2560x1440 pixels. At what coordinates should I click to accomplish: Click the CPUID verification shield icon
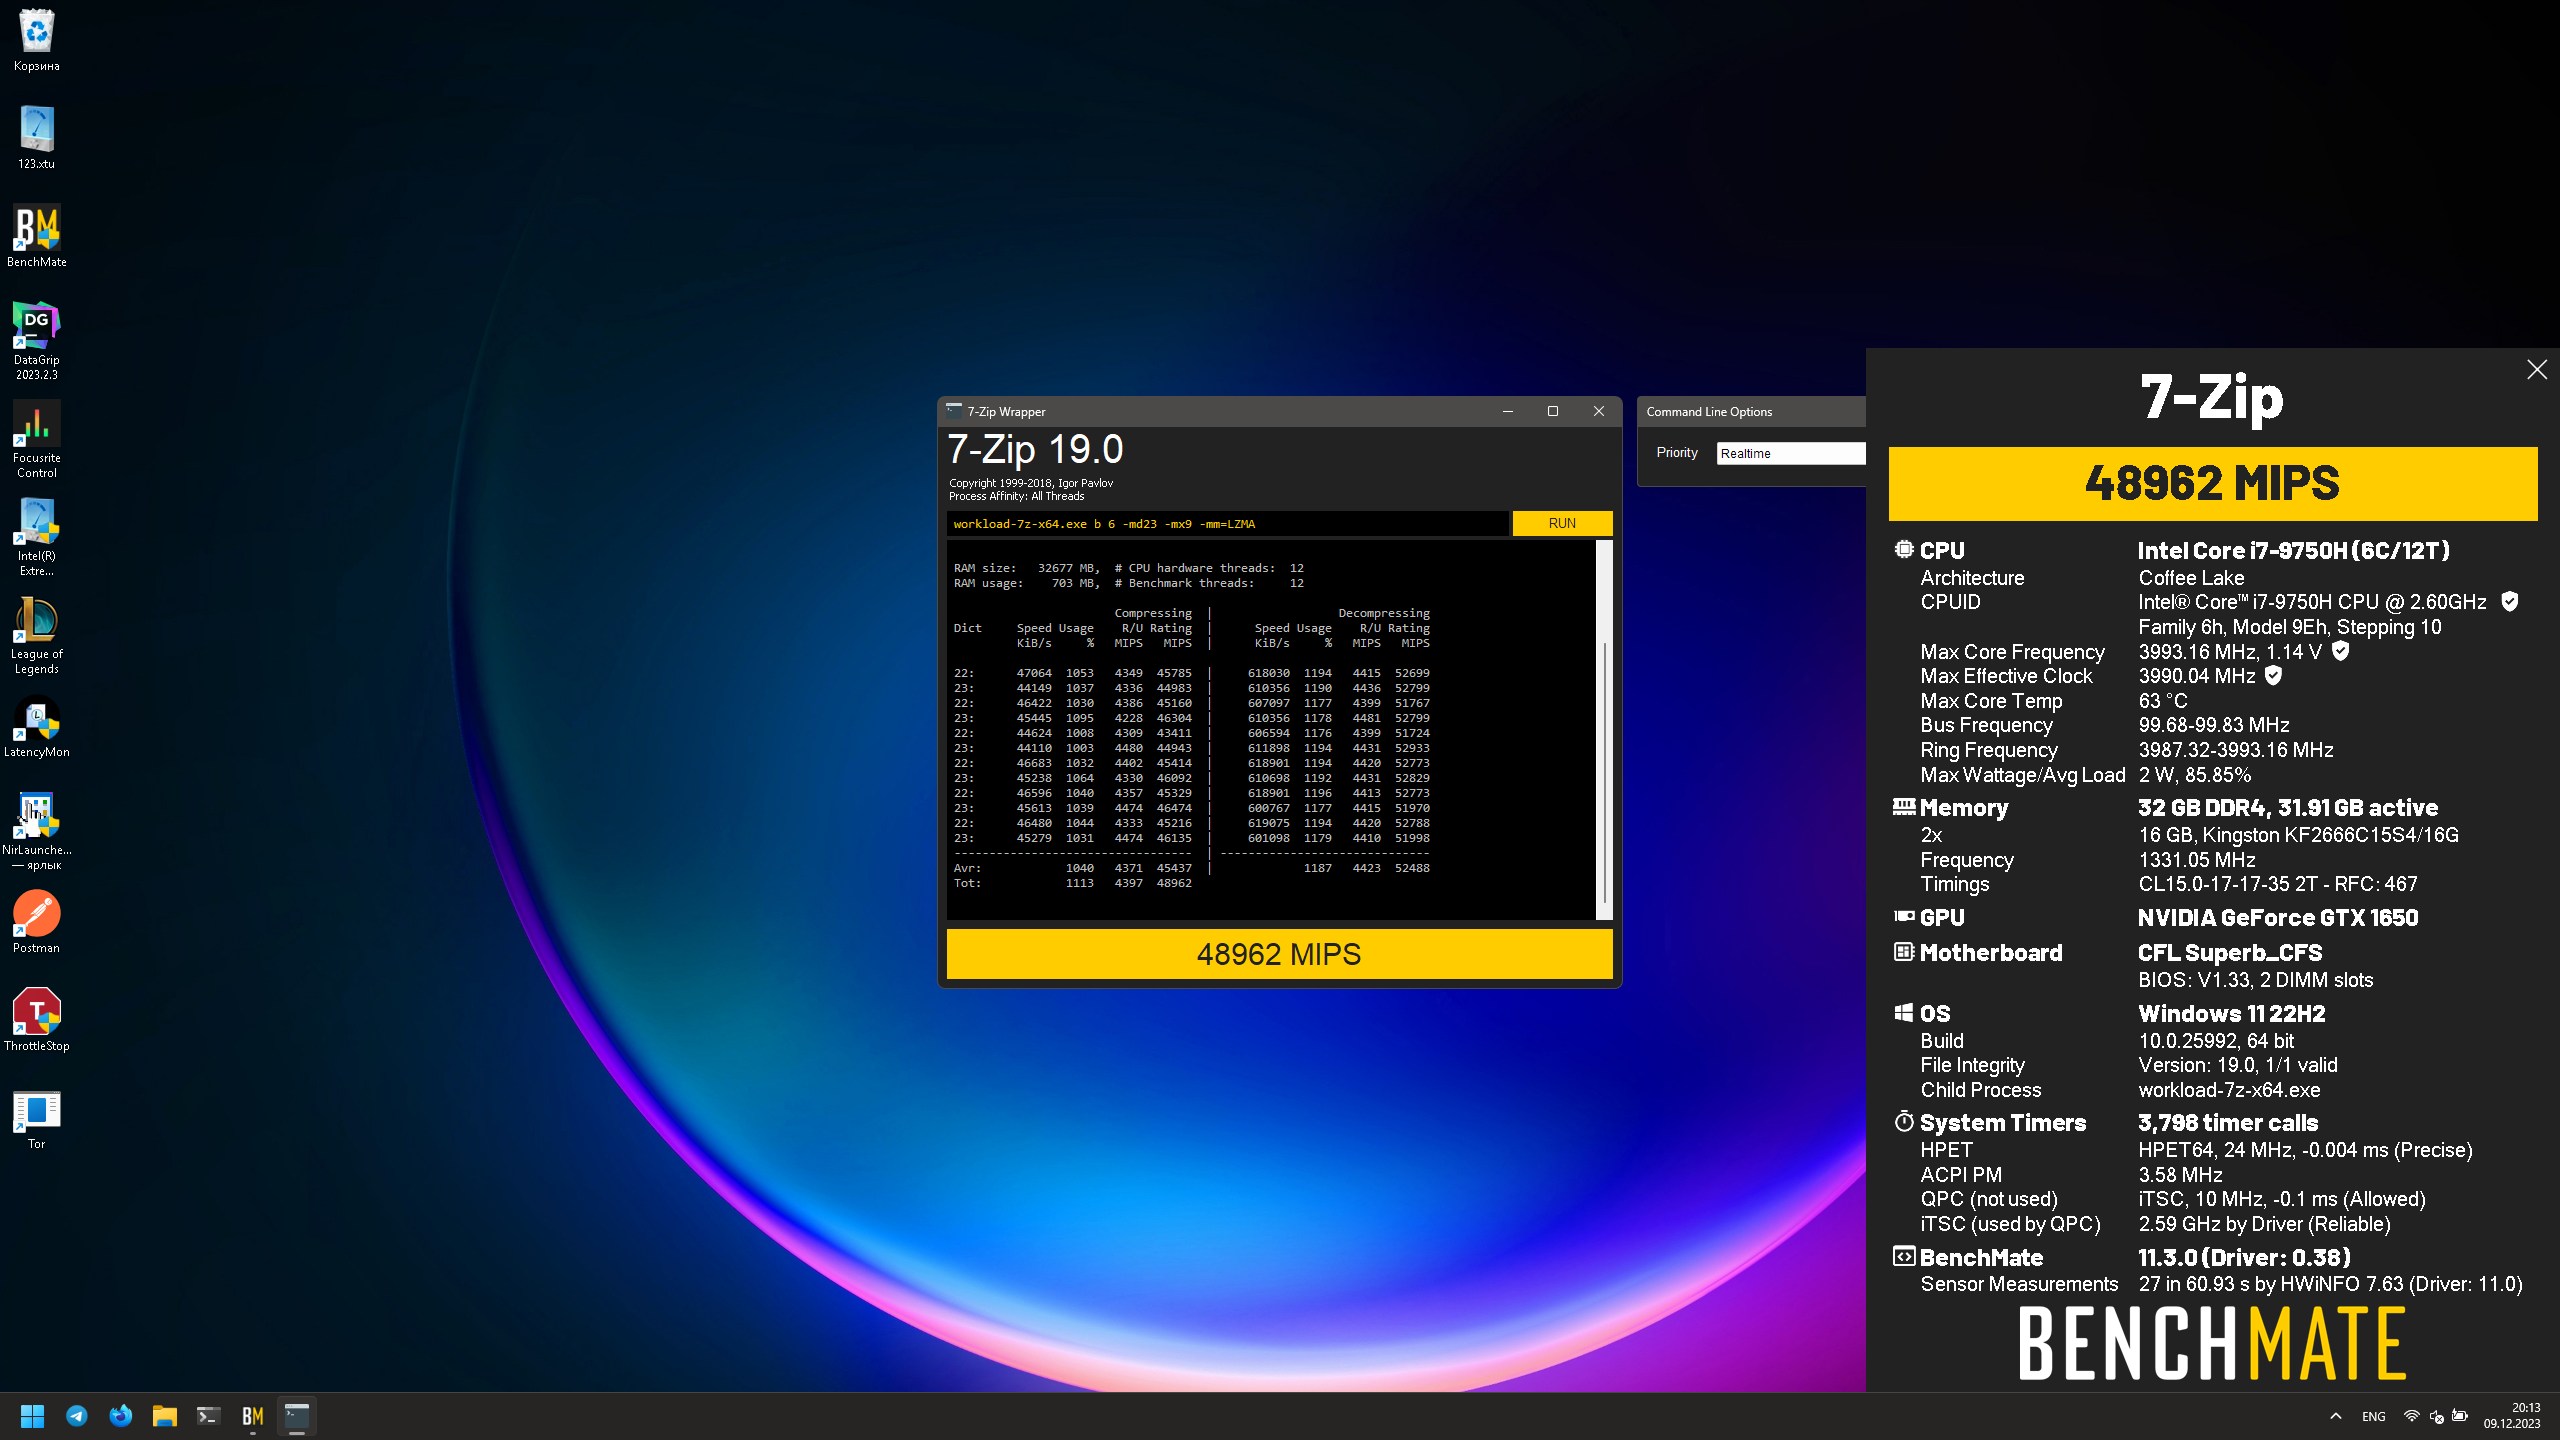[x=2509, y=601]
